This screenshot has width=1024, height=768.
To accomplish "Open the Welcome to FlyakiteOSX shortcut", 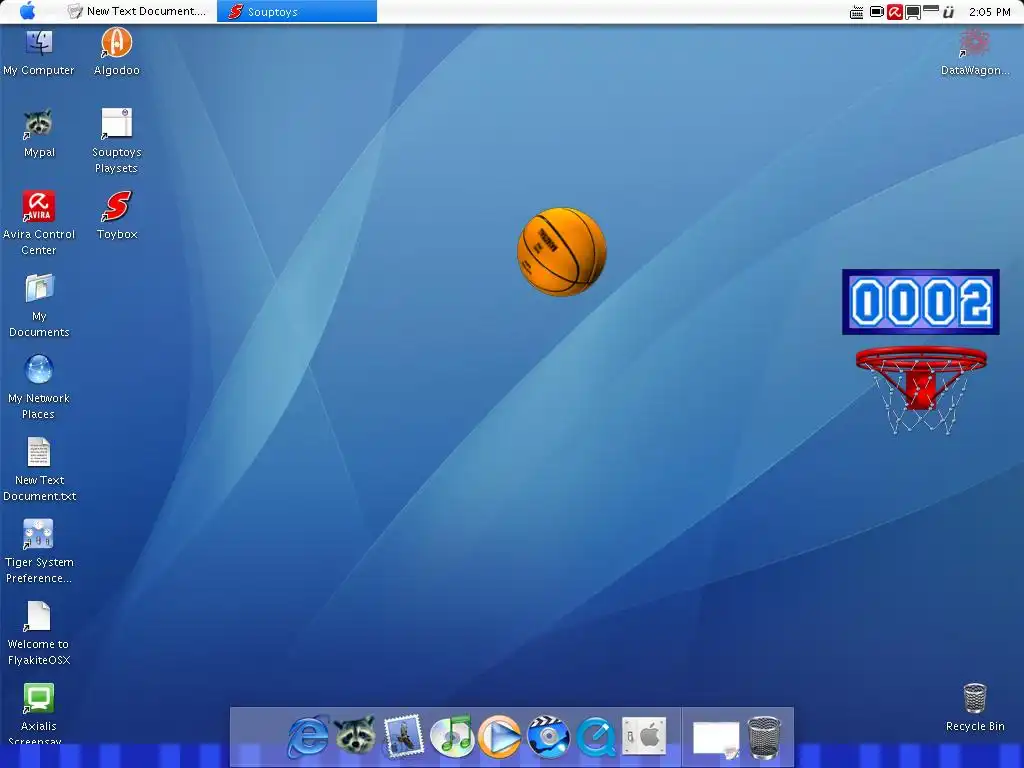I will [39, 633].
